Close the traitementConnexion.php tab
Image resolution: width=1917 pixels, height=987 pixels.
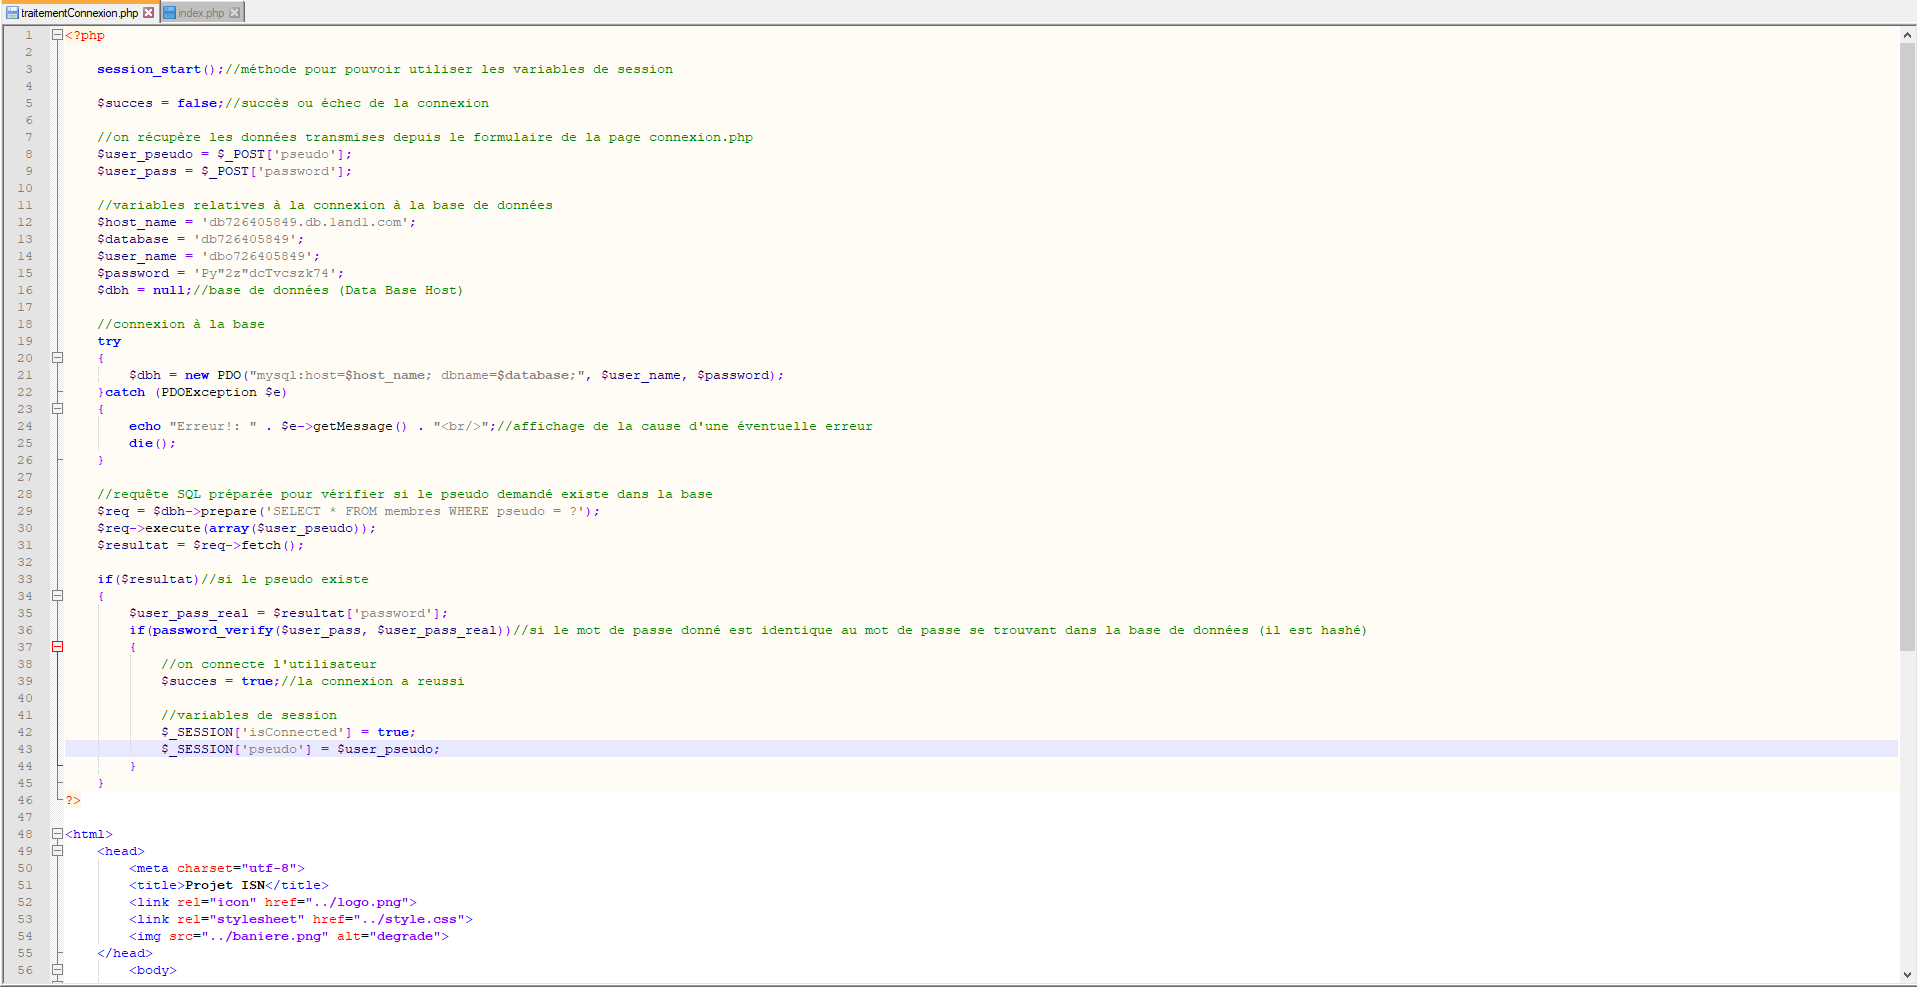[x=149, y=13]
